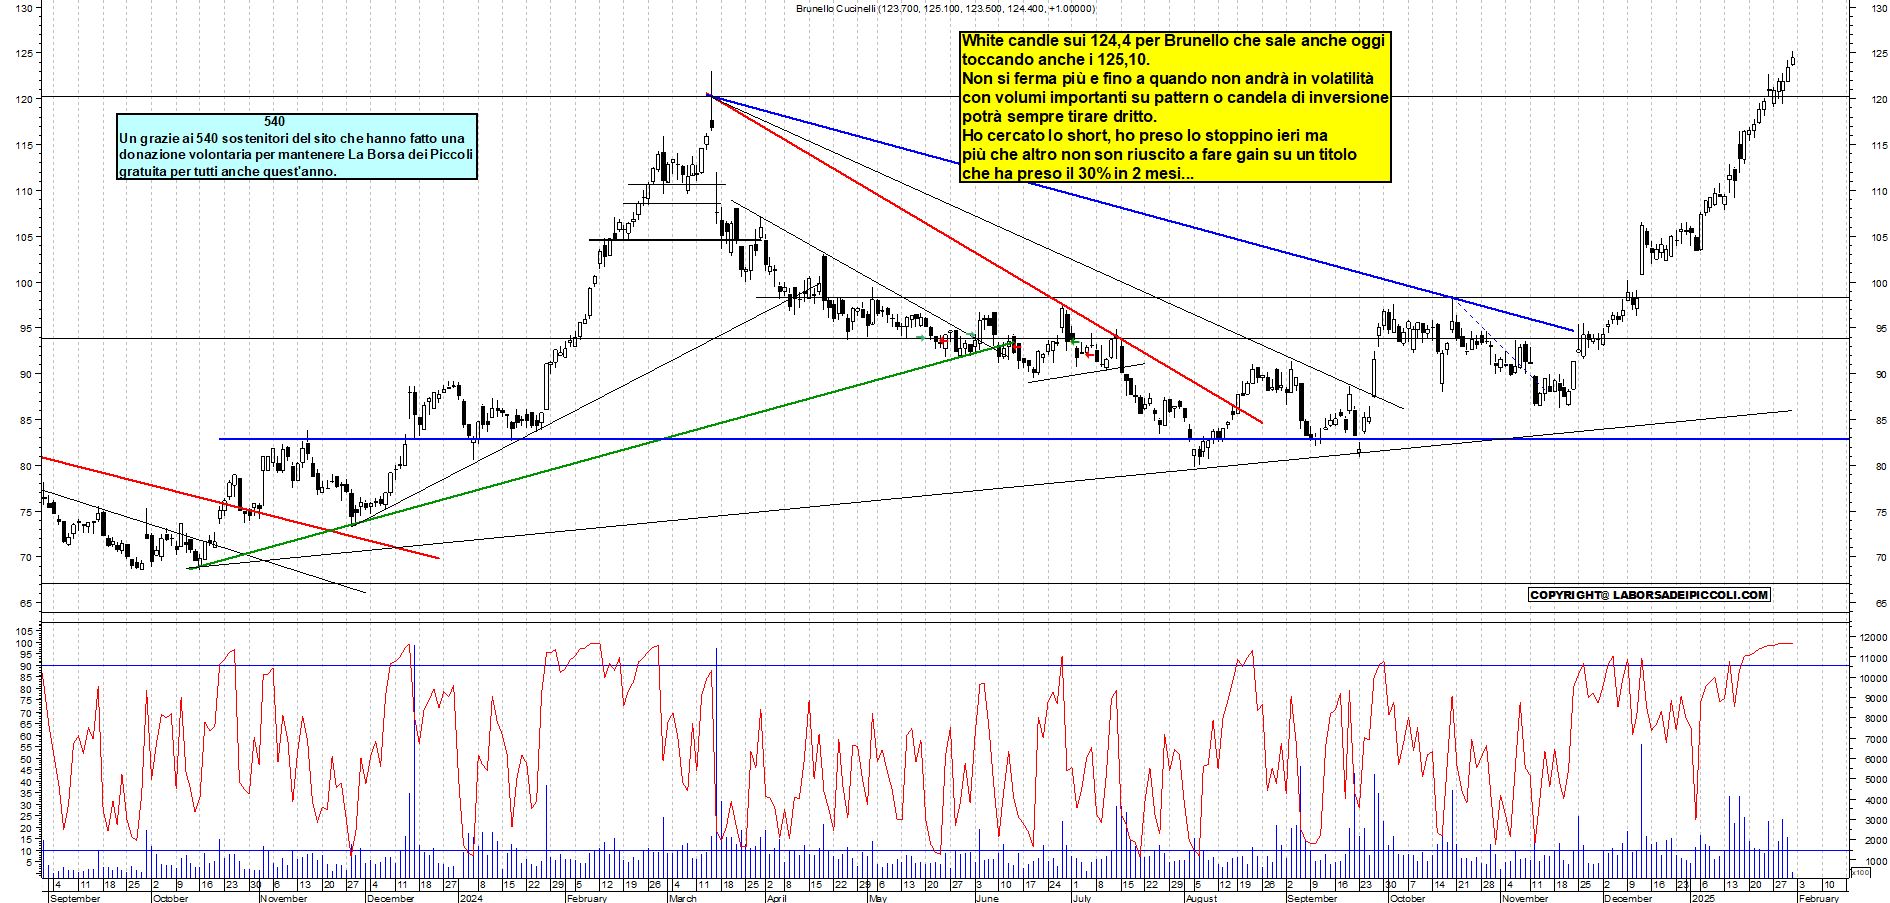
Task: Click the June month label
Action: pyautogui.click(x=987, y=898)
